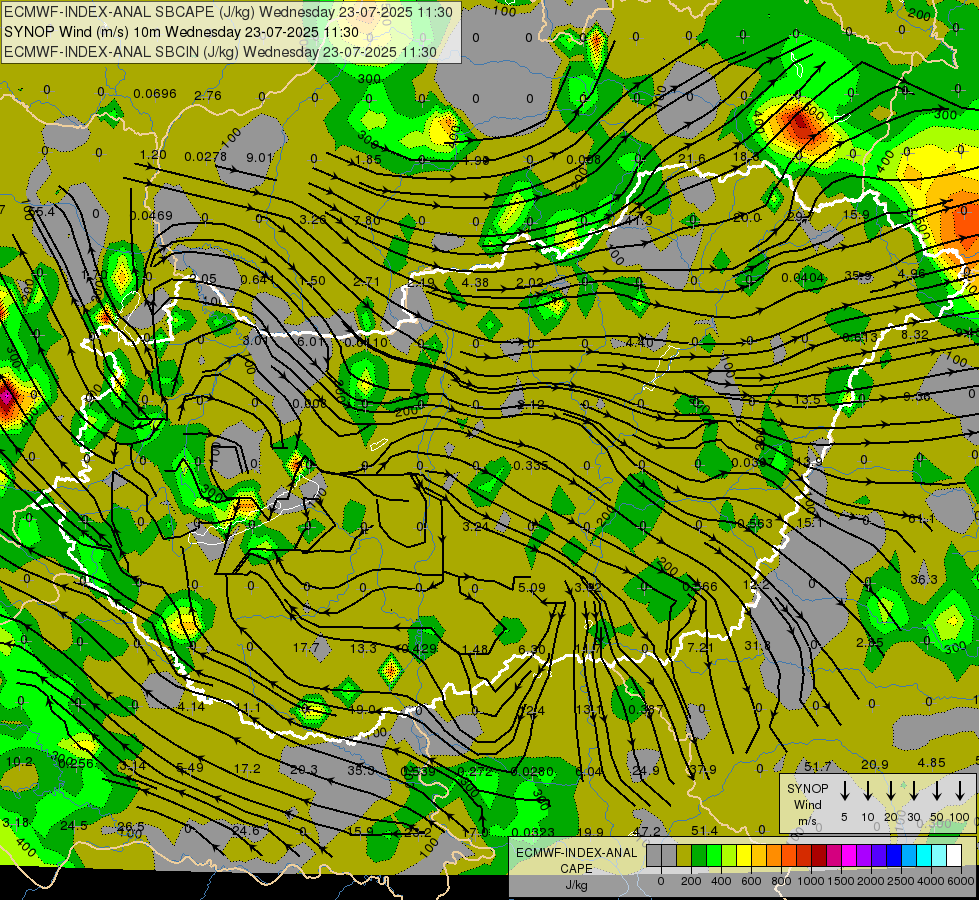
Task: Click the map value 4.40
Action: (x=640, y=342)
